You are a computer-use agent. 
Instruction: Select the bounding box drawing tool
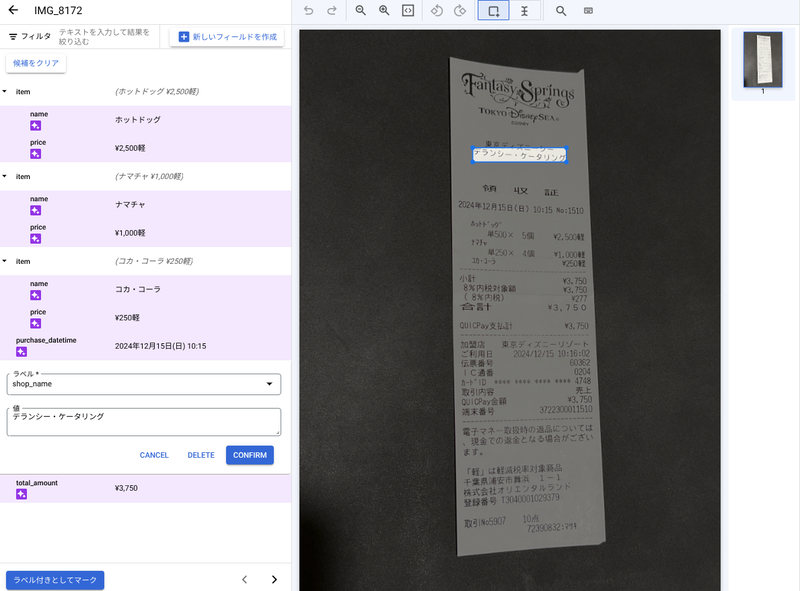[493, 11]
